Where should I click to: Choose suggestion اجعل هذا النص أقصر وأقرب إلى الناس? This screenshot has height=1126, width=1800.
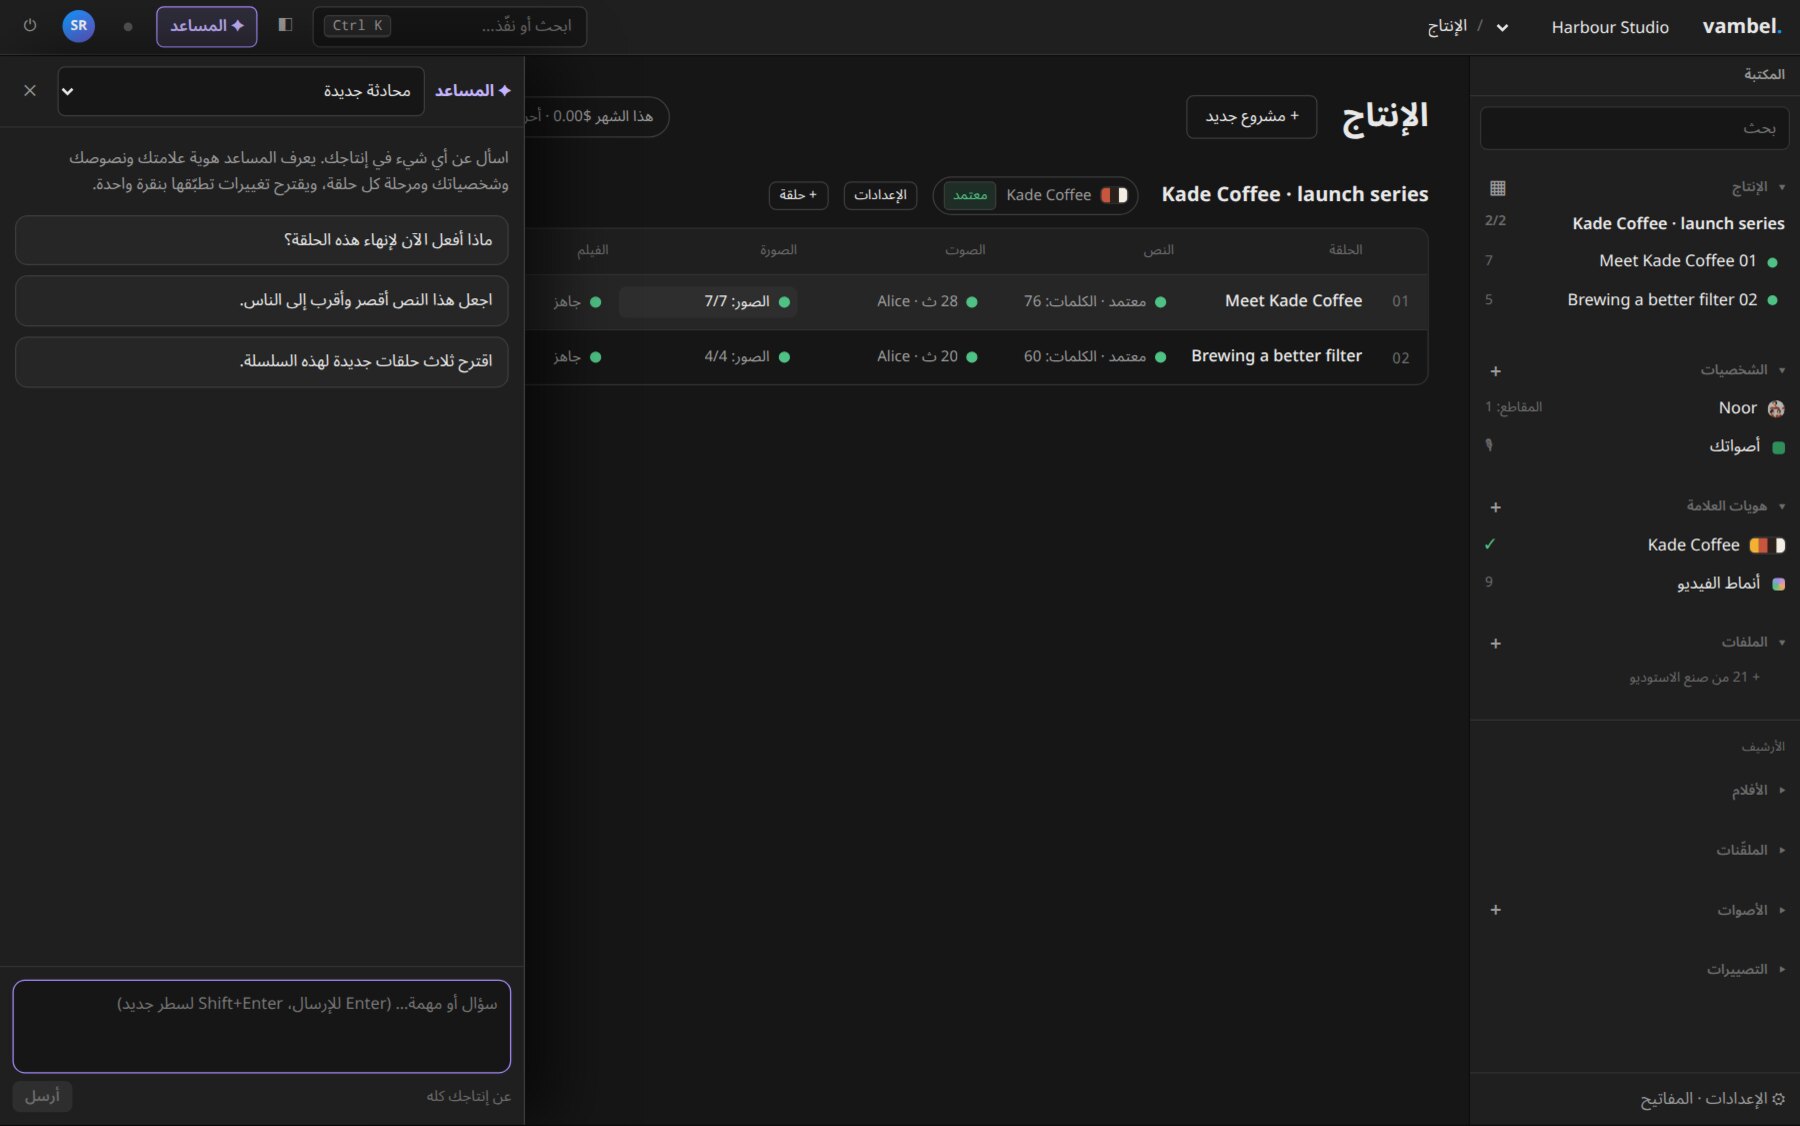click(262, 301)
